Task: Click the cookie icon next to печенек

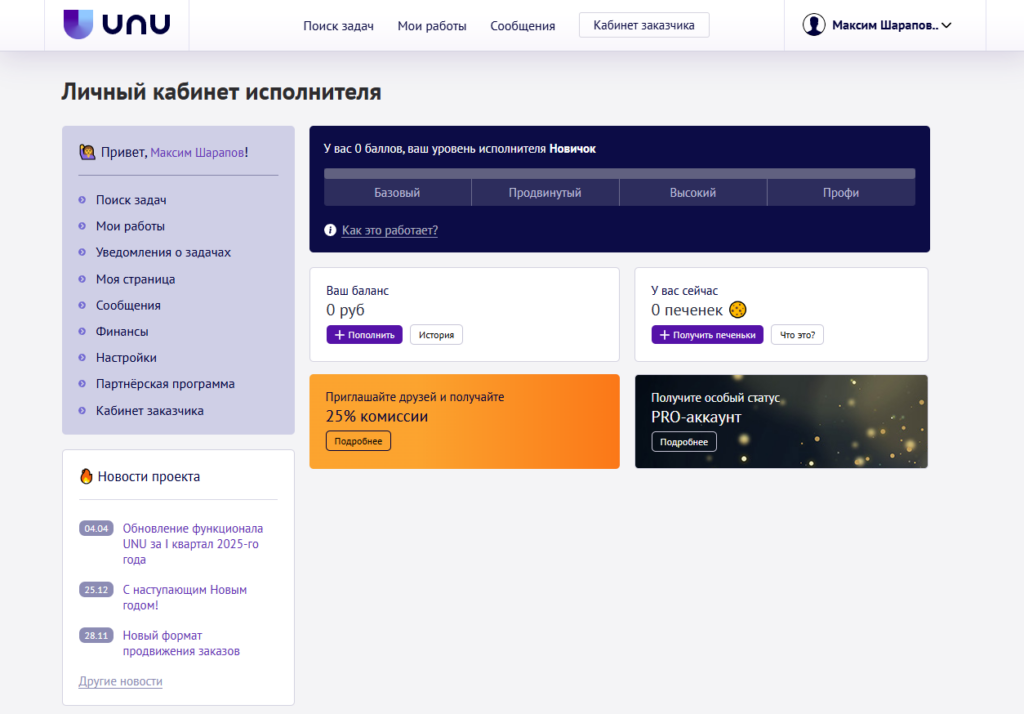Action: point(737,310)
